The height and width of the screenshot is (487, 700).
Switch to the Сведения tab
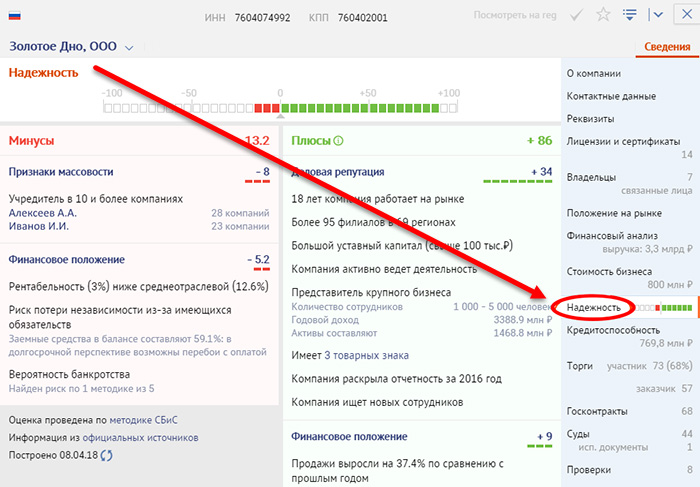[x=667, y=47]
